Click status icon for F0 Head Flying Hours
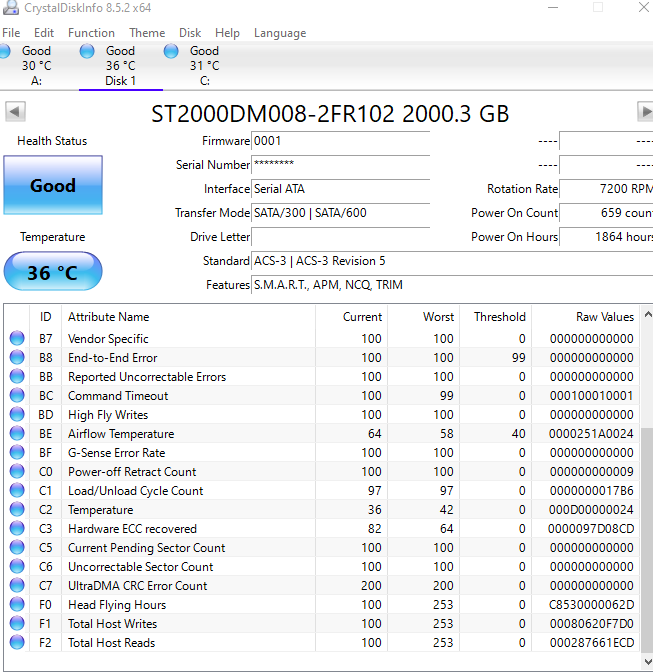The image size is (653, 672). [x=17, y=604]
